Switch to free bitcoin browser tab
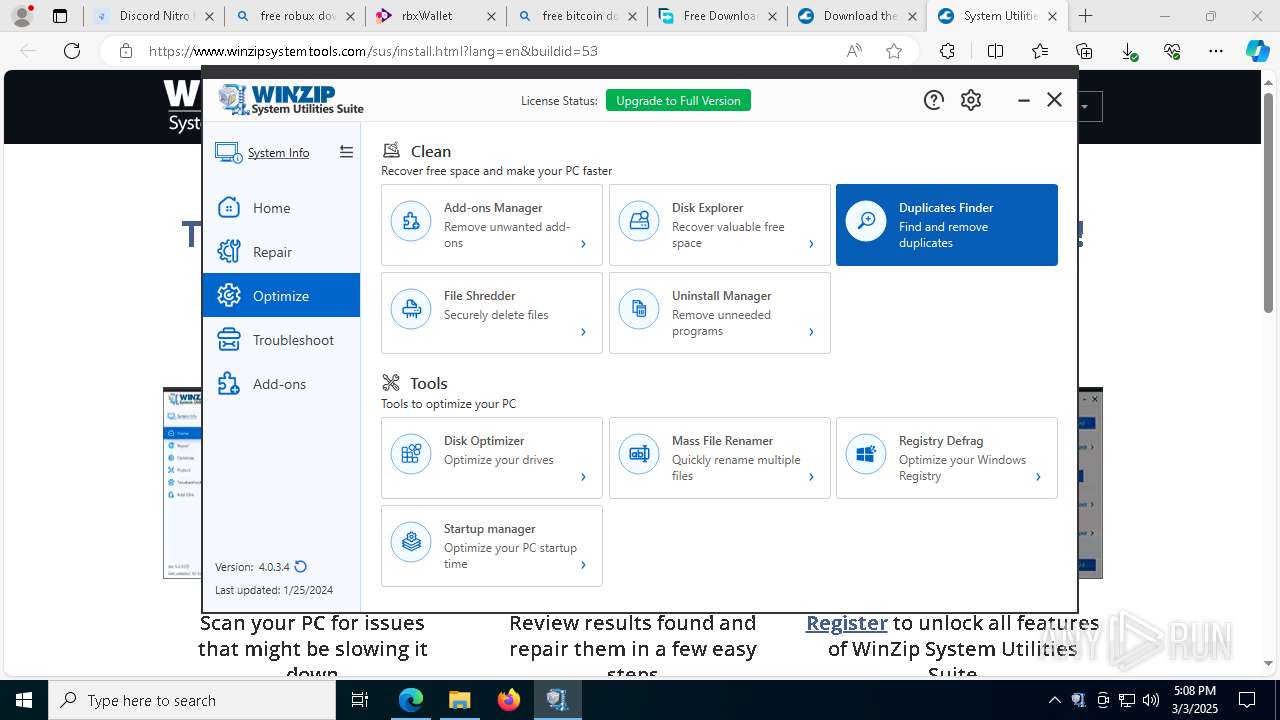This screenshot has height=720, width=1280. point(575,16)
